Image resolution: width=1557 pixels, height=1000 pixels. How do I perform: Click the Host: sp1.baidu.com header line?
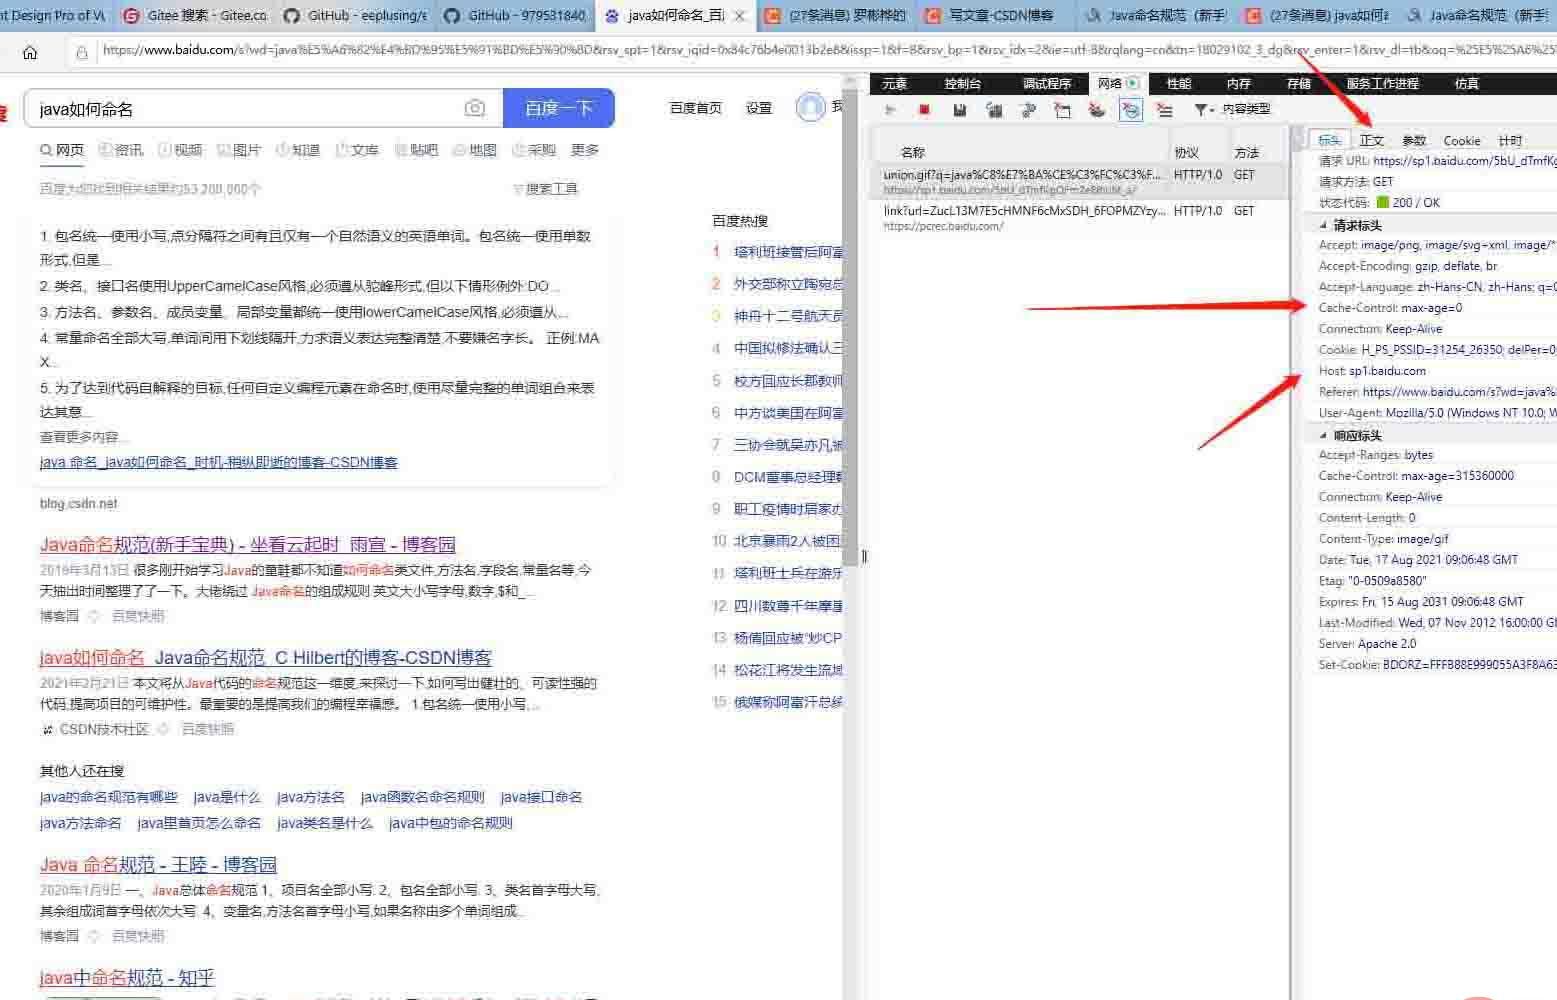pos(1372,371)
